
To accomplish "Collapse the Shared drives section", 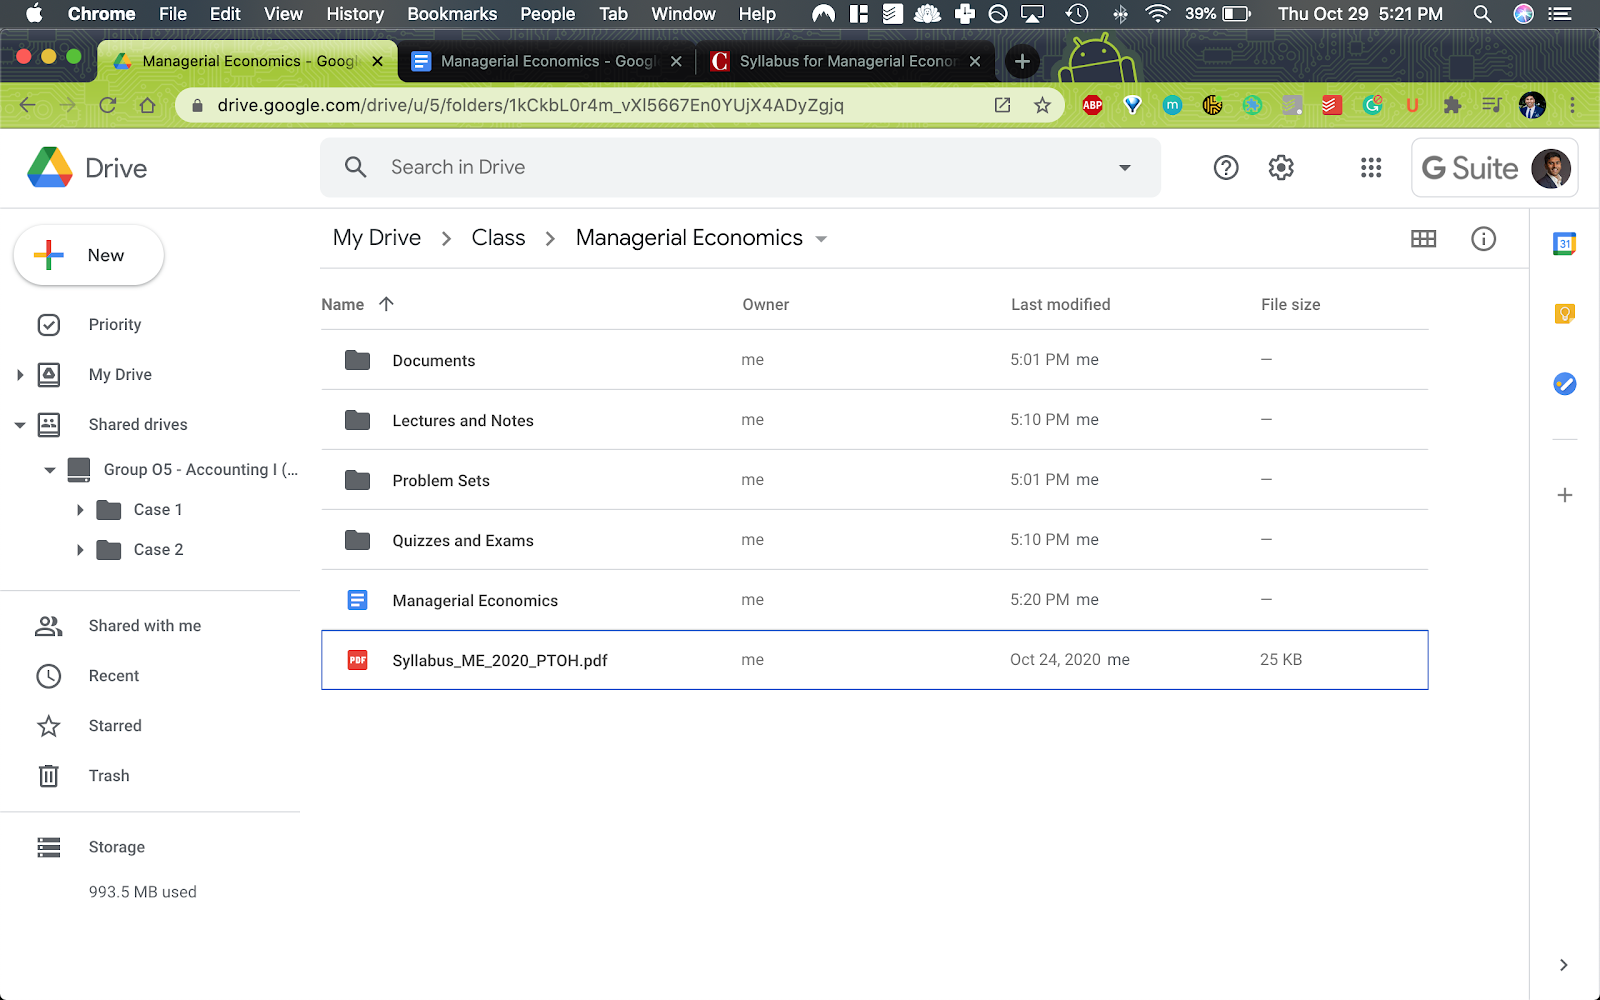I will tap(20, 425).
